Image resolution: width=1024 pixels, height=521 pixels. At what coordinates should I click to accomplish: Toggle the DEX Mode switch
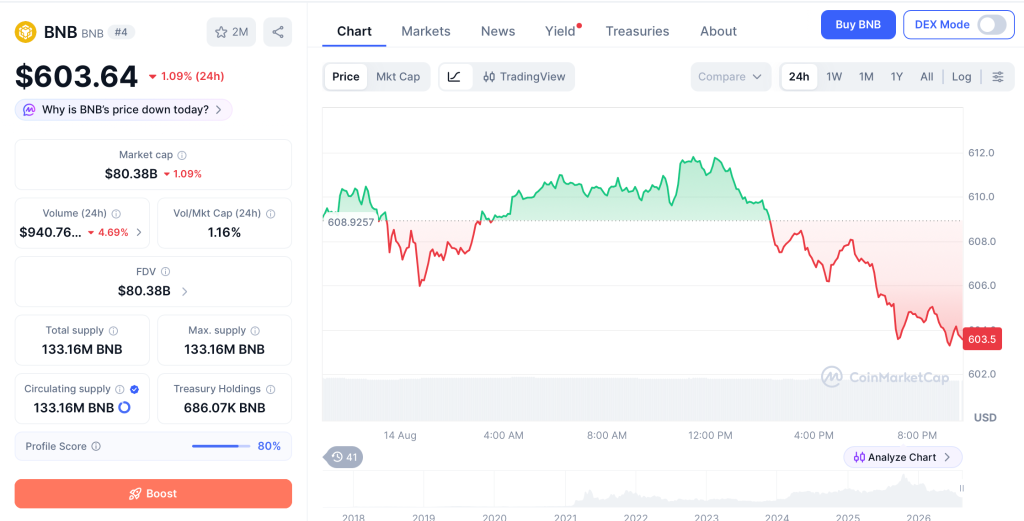[x=991, y=25]
